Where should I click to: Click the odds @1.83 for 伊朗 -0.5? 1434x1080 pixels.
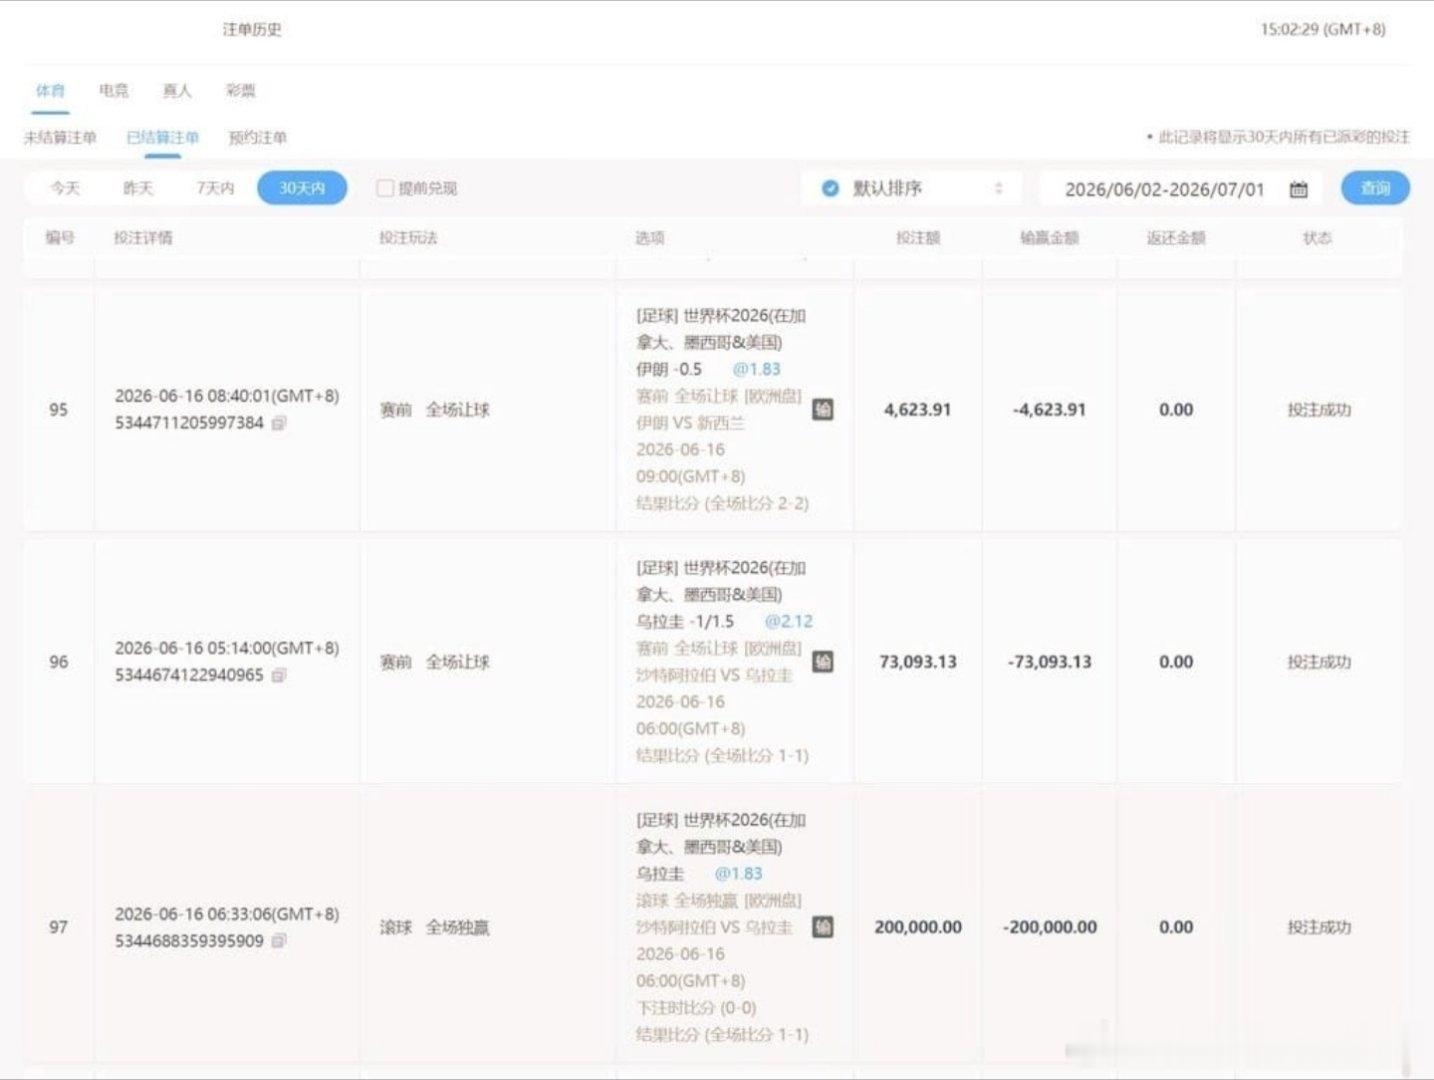point(757,369)
